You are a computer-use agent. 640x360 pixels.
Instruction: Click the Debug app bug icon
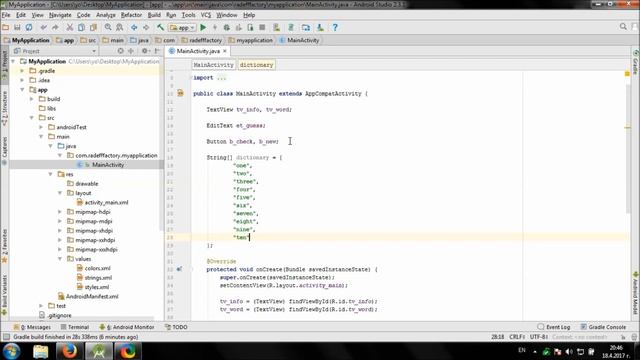[227, 27]
